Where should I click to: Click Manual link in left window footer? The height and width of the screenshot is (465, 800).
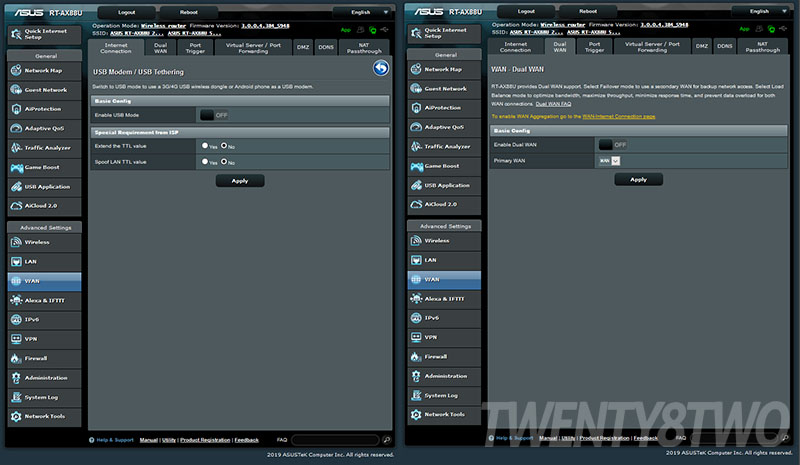[148, 440]
